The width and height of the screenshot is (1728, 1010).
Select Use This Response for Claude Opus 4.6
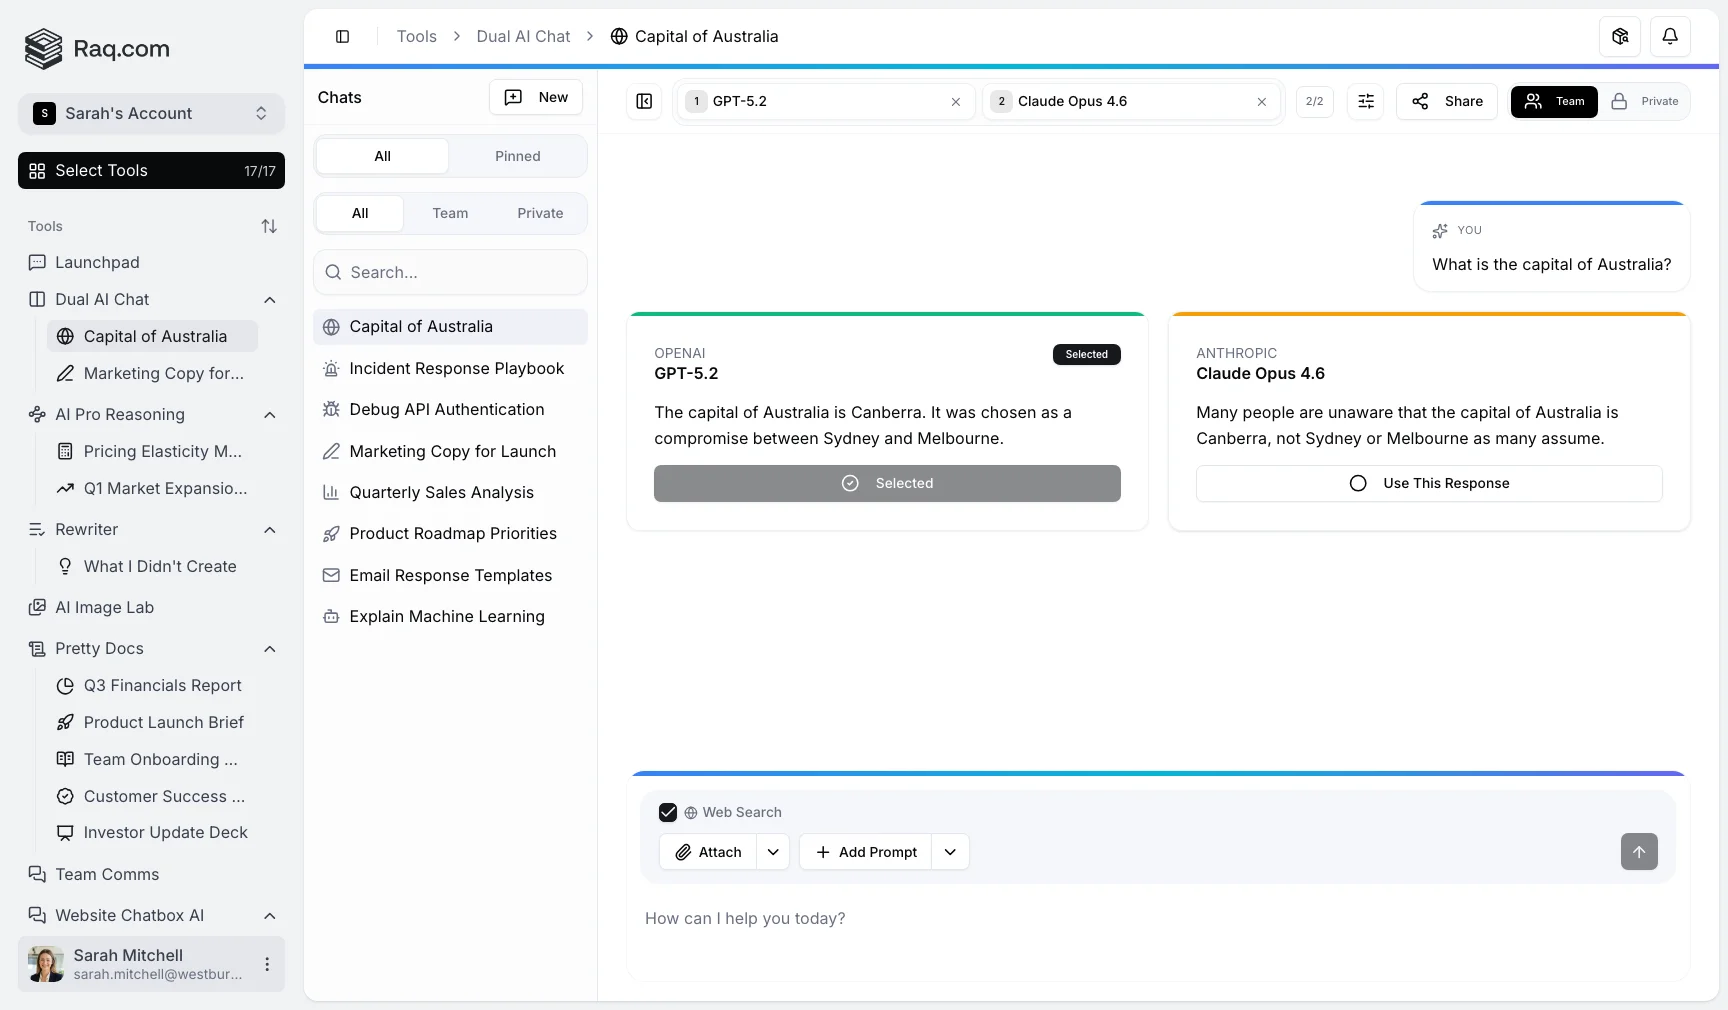1428,483
